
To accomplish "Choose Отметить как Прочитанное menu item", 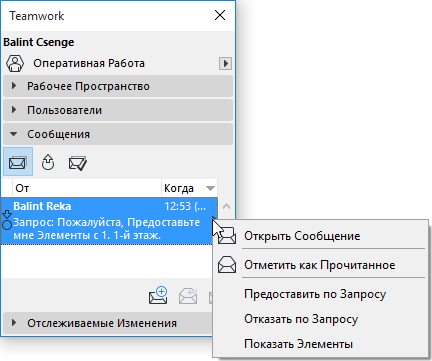I will click(x=320, y=265).
